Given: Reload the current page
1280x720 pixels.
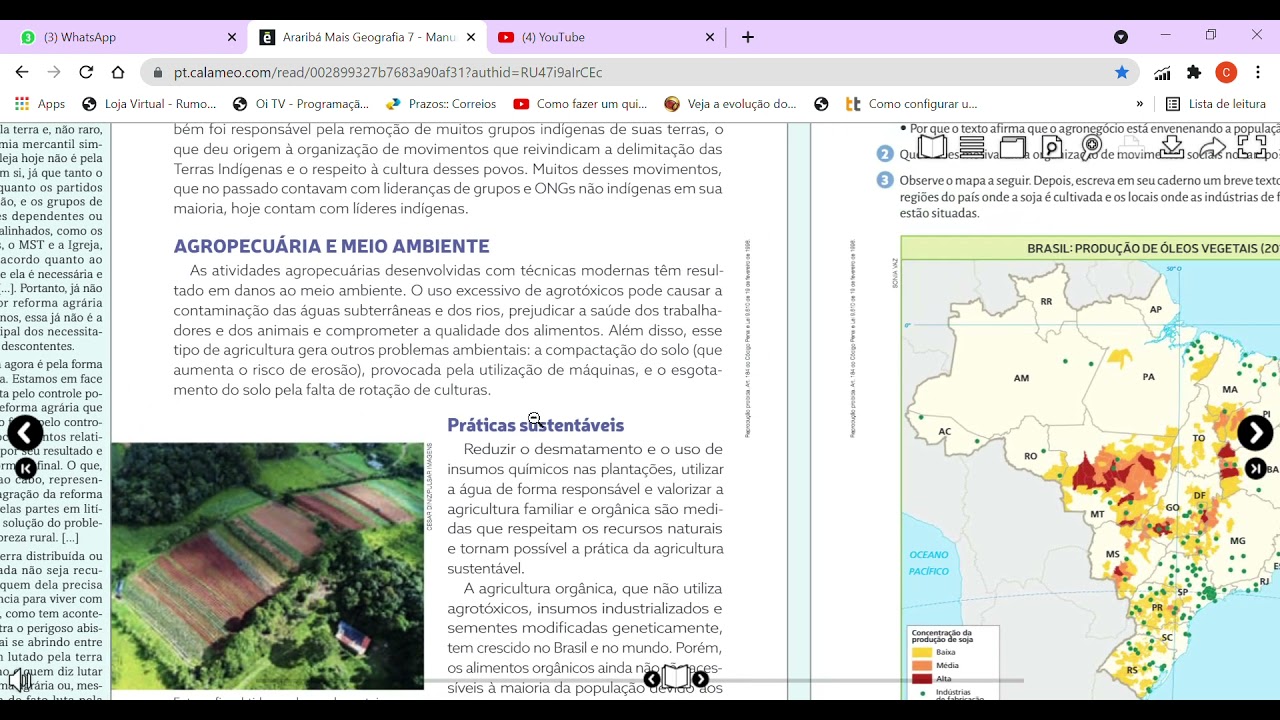Looking at the screenshot, I should pos(86,72).
